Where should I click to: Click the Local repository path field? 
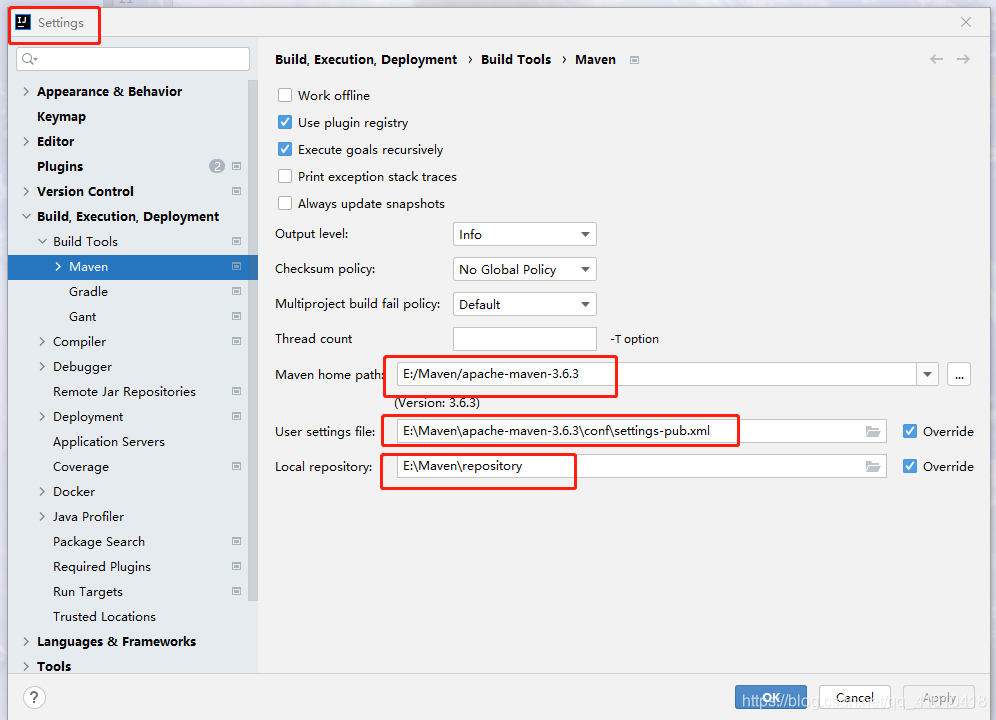(641, 466)
